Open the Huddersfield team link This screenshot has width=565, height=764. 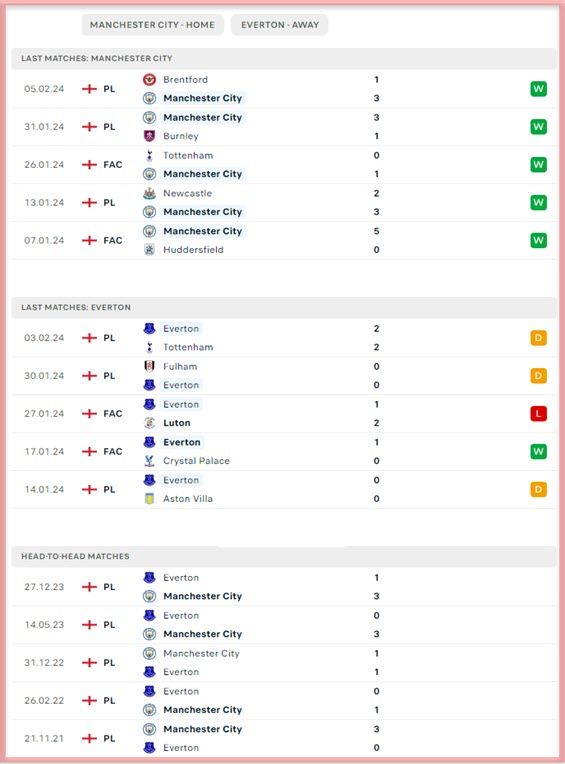[193, 250]
